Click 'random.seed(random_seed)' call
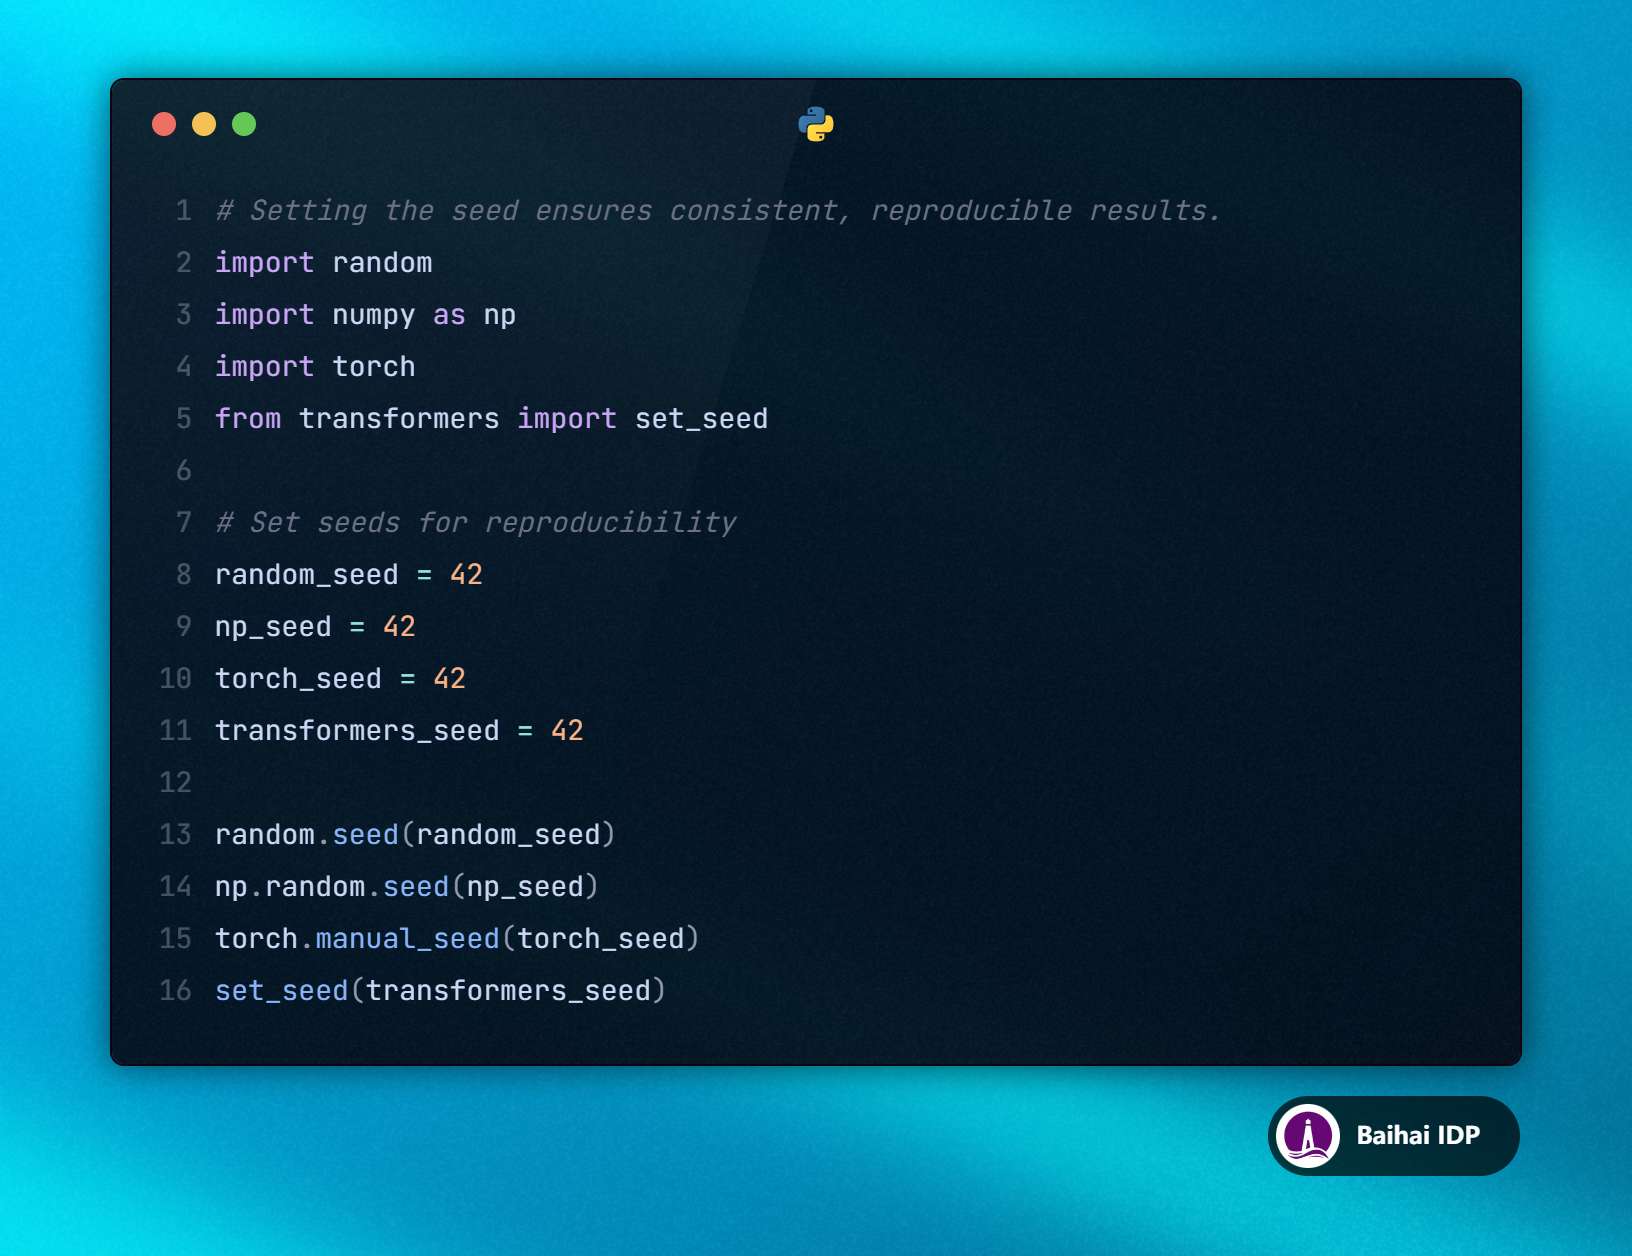Screen dimensions: 1632x1256 click(415, 835)
